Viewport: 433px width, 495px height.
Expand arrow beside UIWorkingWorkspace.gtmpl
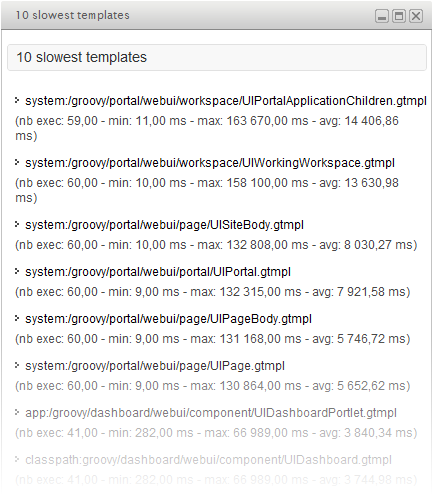[17, 162]
